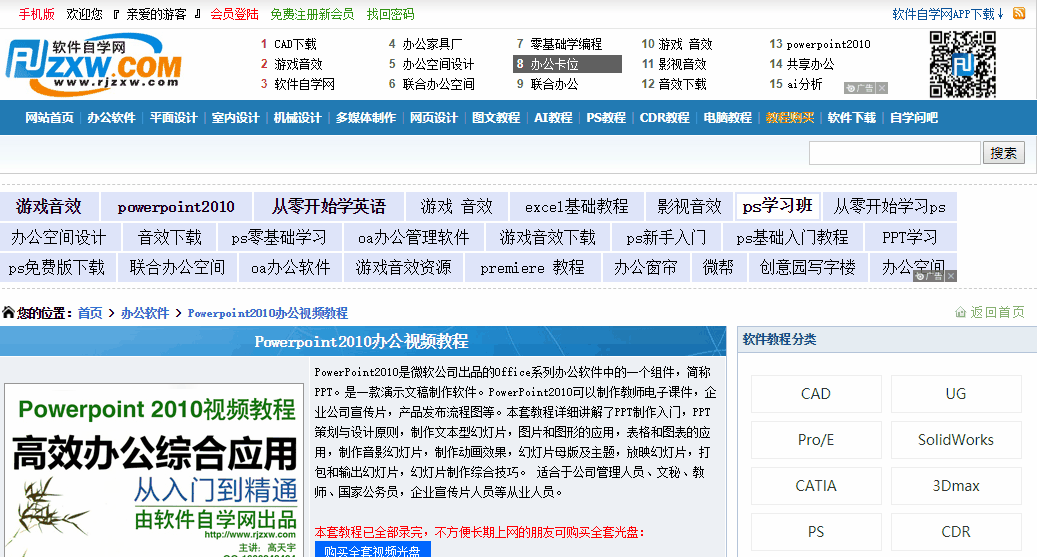The height and width of the screenshot is (557, 1037).
Task: Open 多媒体制作 navigation menu item
Action: pyautogui.click(x=366, y=118)
